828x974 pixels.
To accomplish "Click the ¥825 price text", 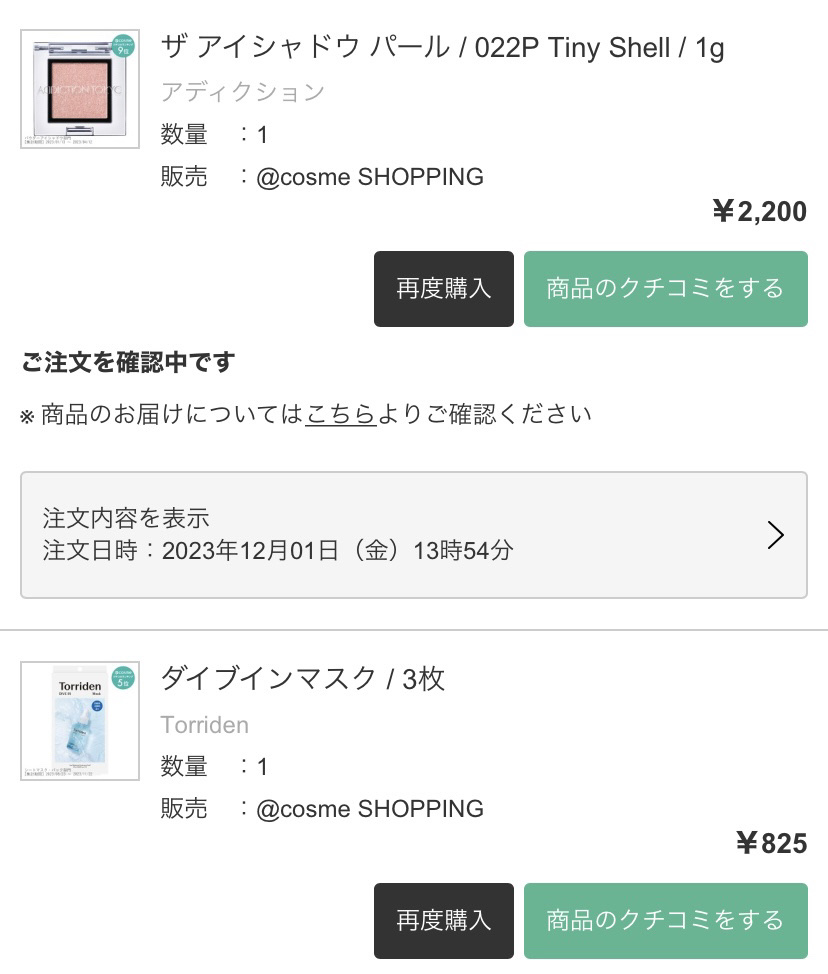I will (x=770, y=843).
